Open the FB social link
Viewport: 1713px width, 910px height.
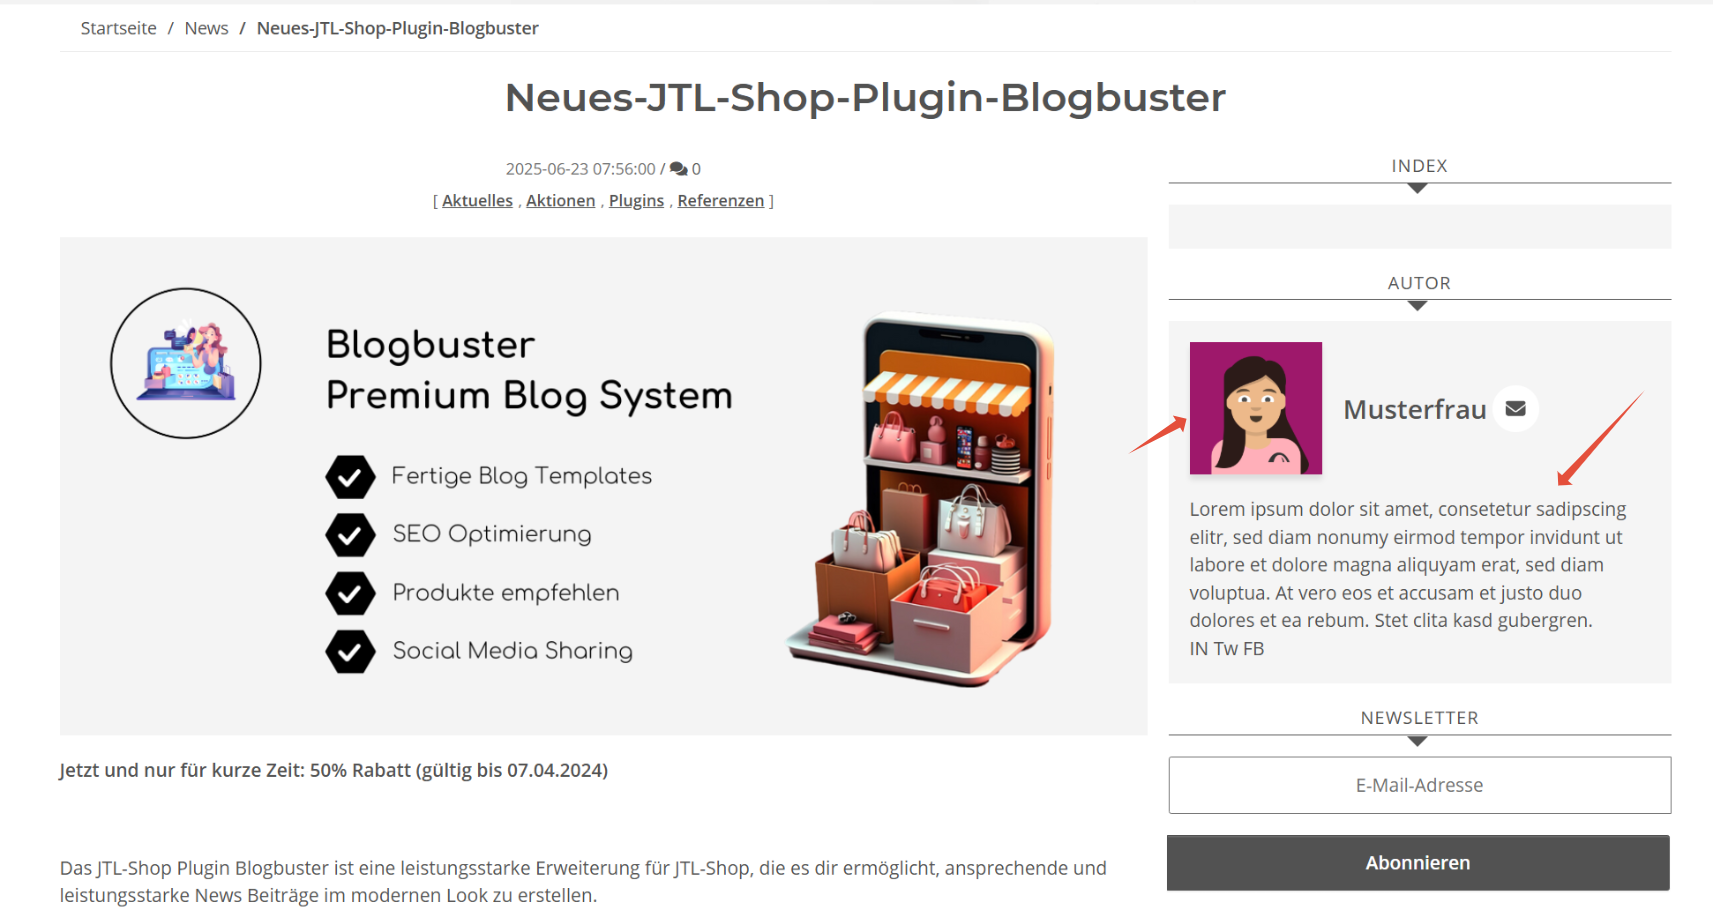[1254, 649]
